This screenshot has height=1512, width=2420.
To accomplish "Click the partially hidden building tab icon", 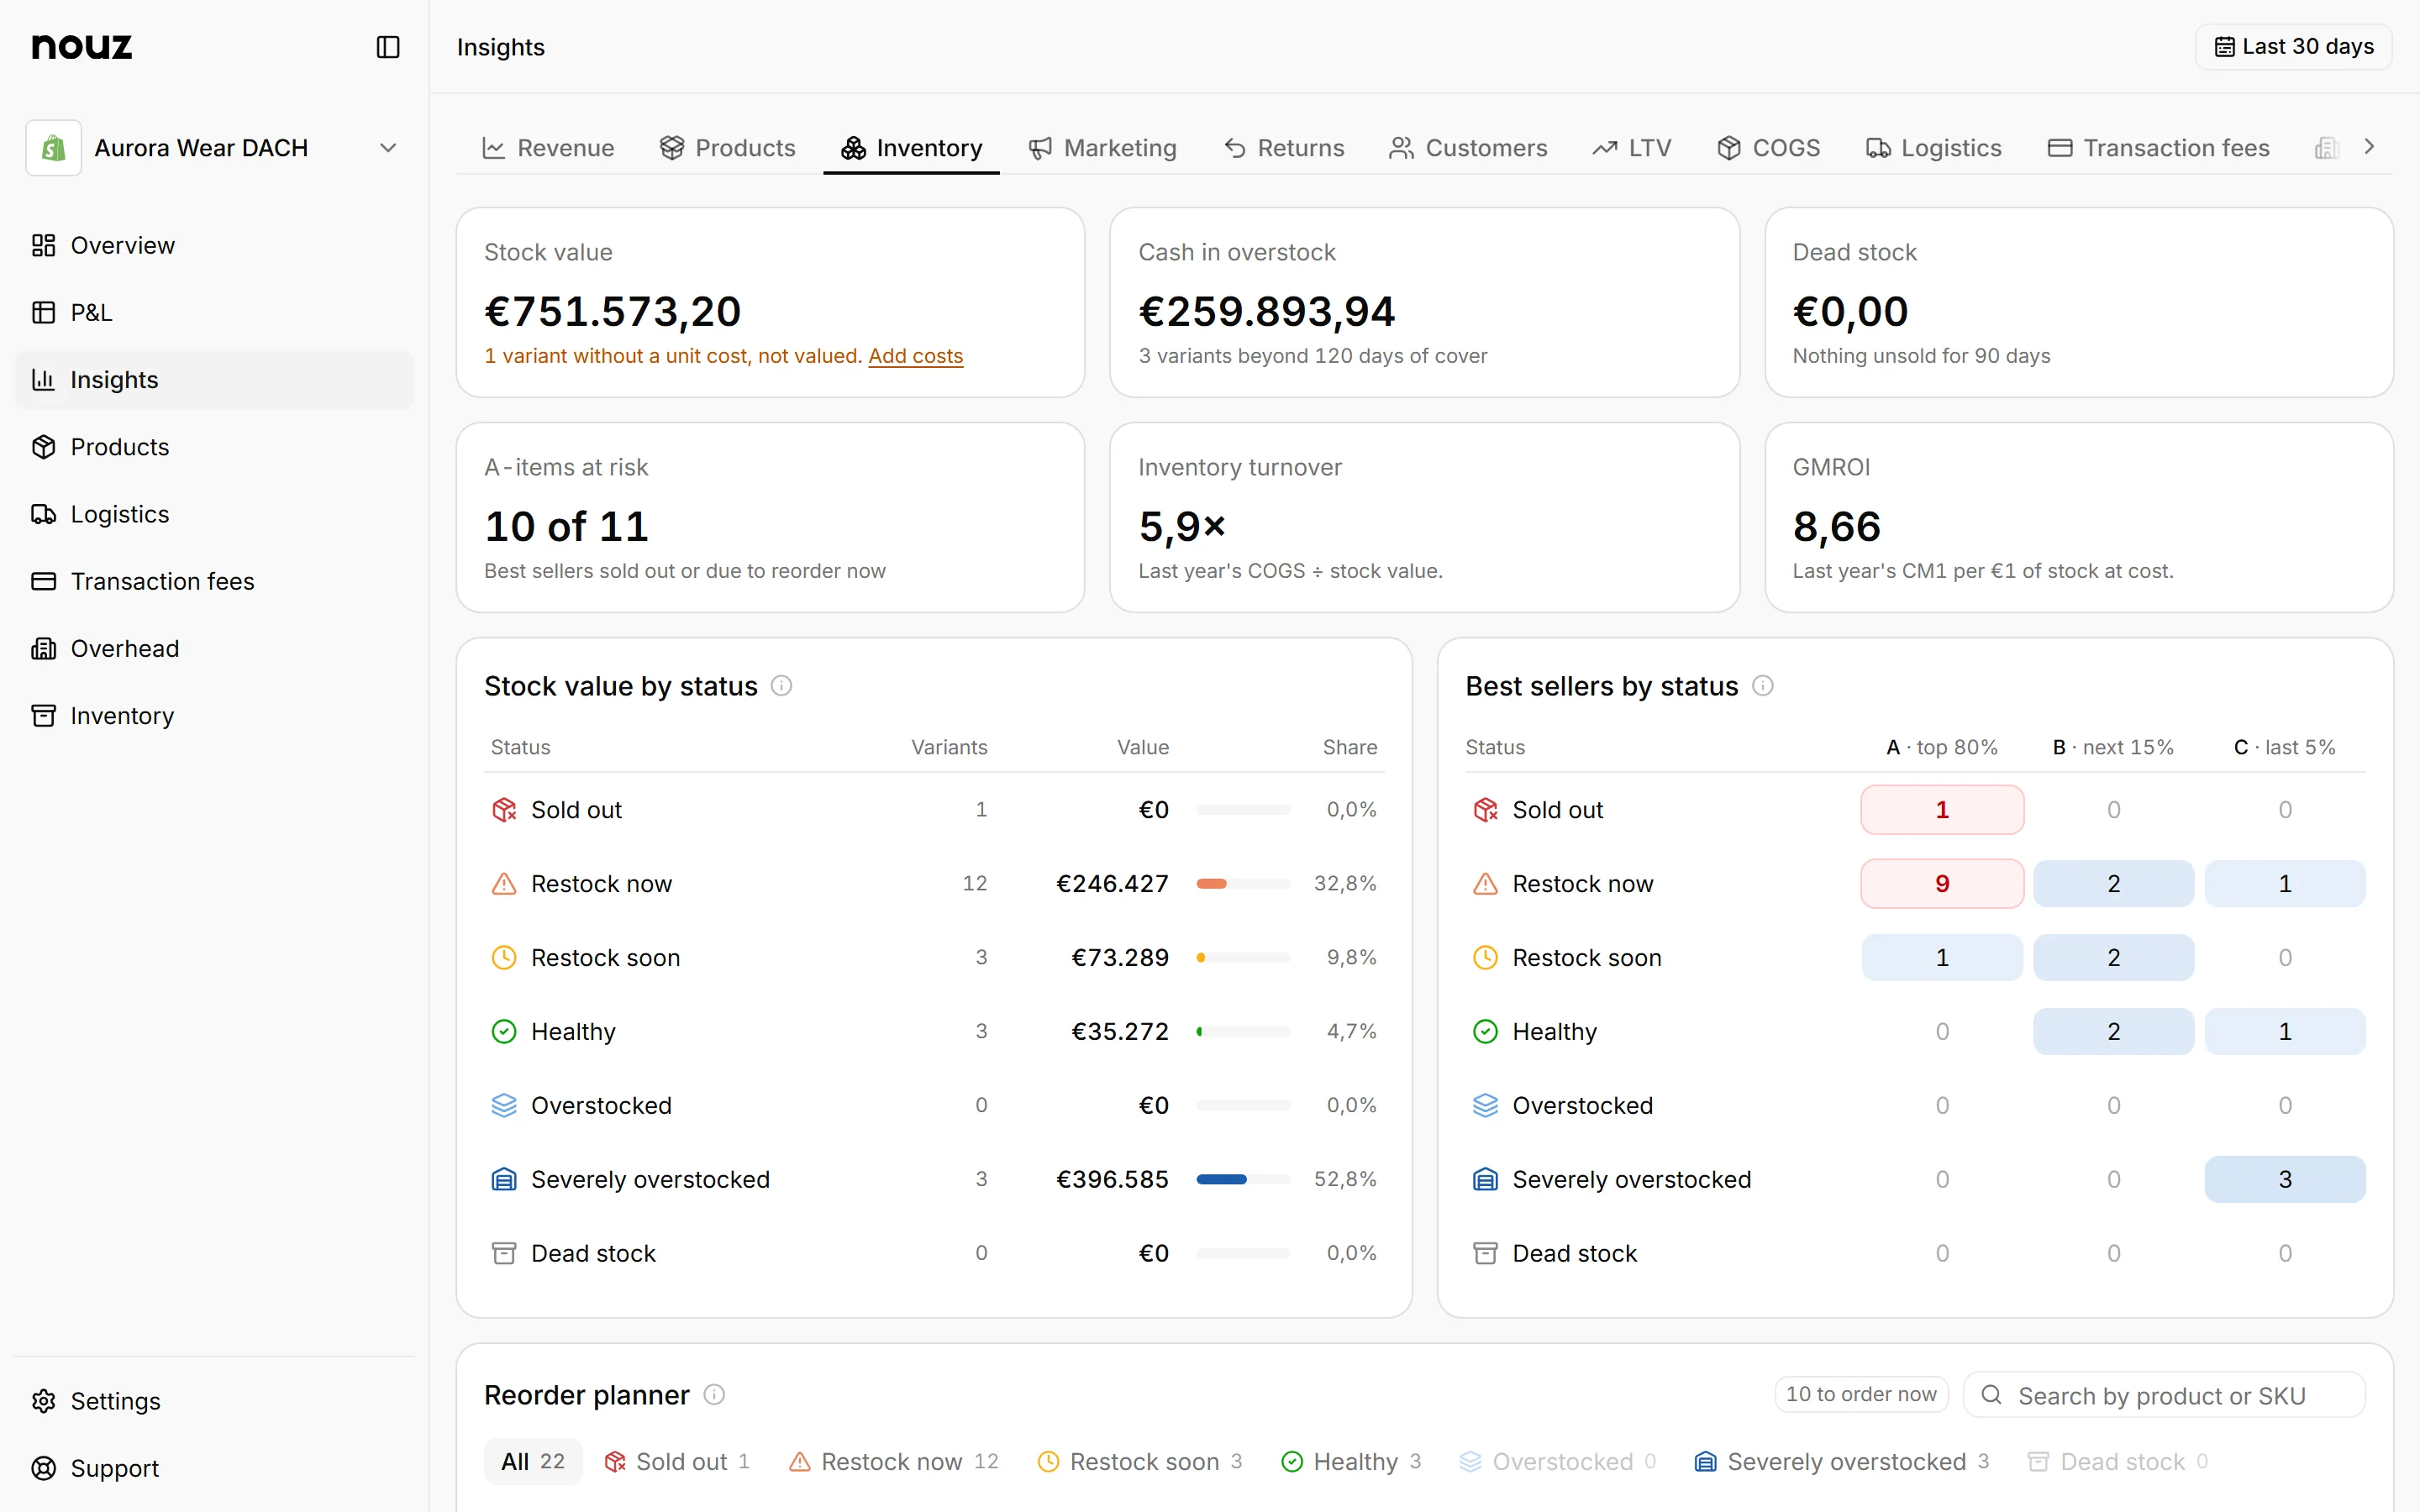I will click(2327, 148).
